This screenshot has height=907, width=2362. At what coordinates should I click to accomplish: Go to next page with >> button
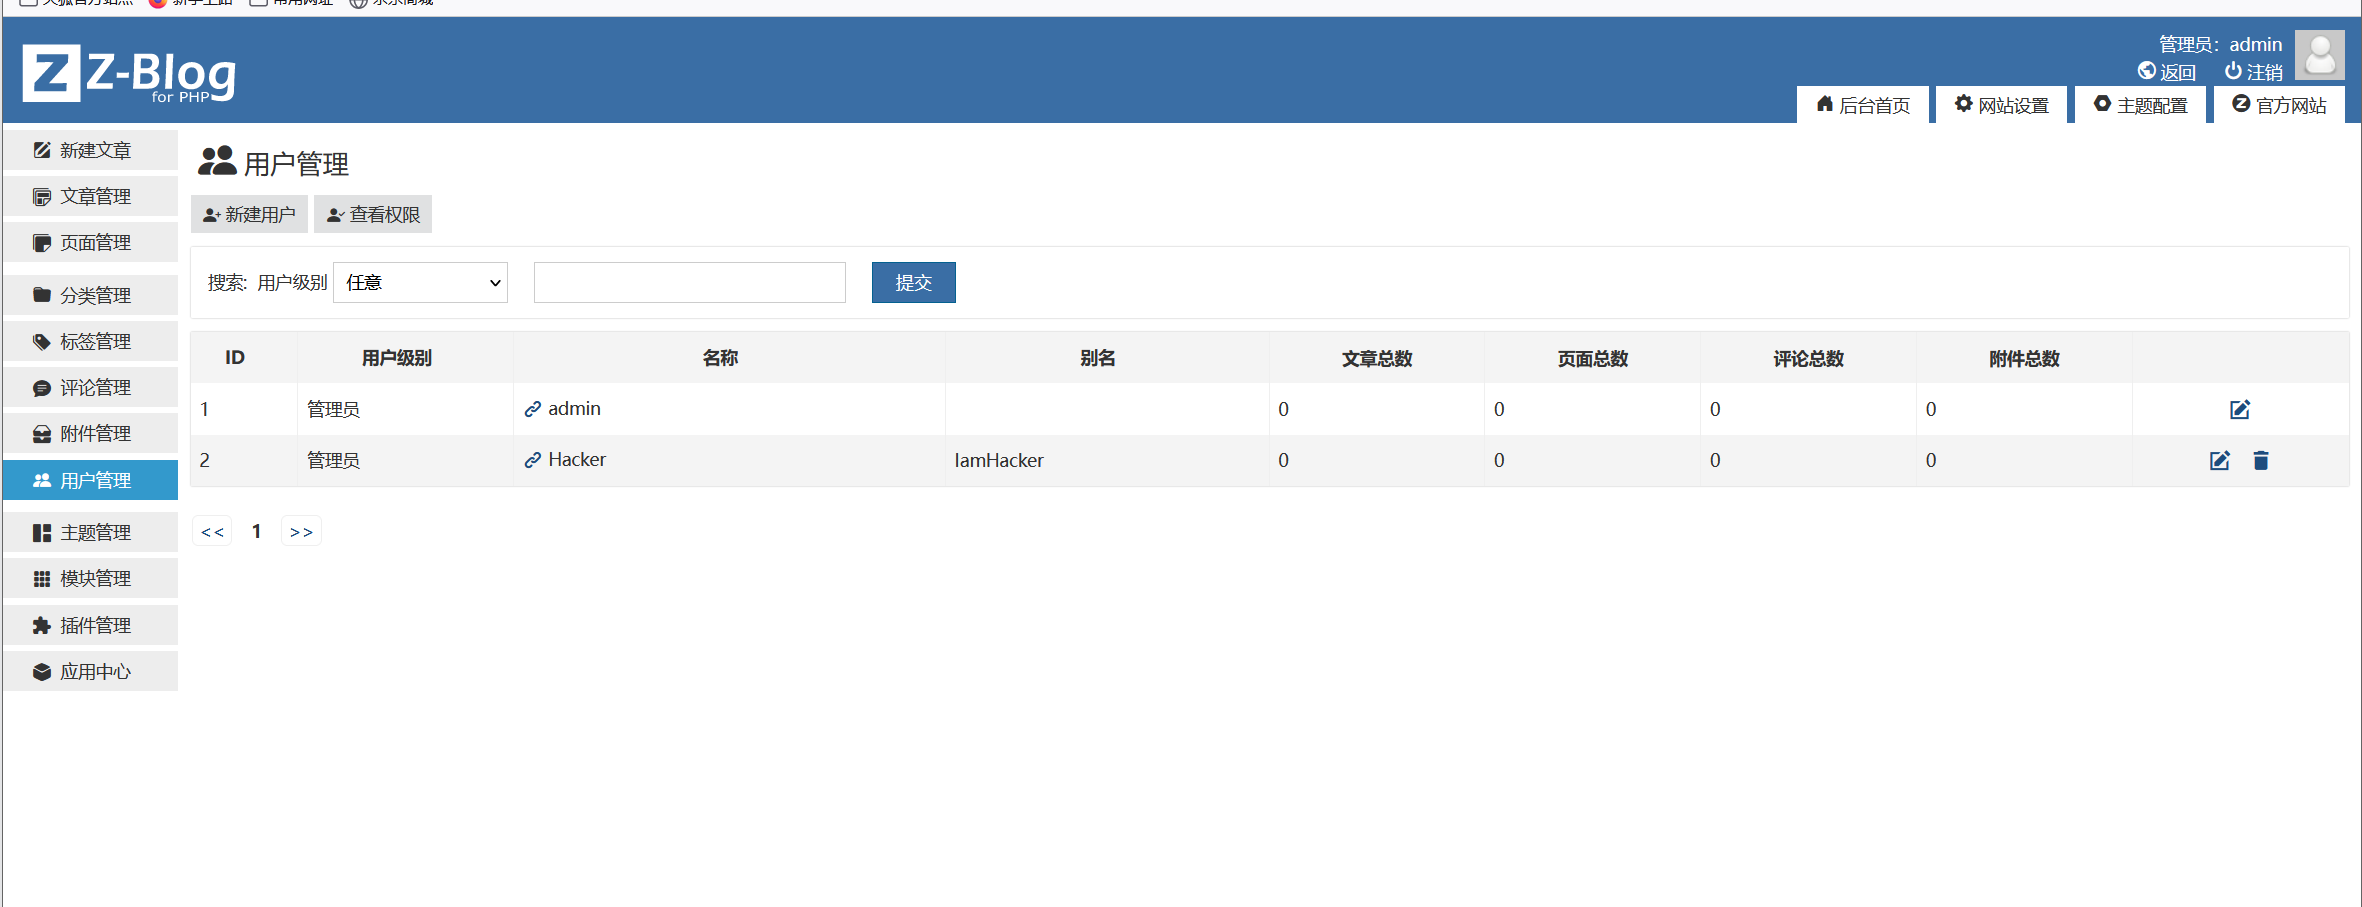tap(301, 532)
